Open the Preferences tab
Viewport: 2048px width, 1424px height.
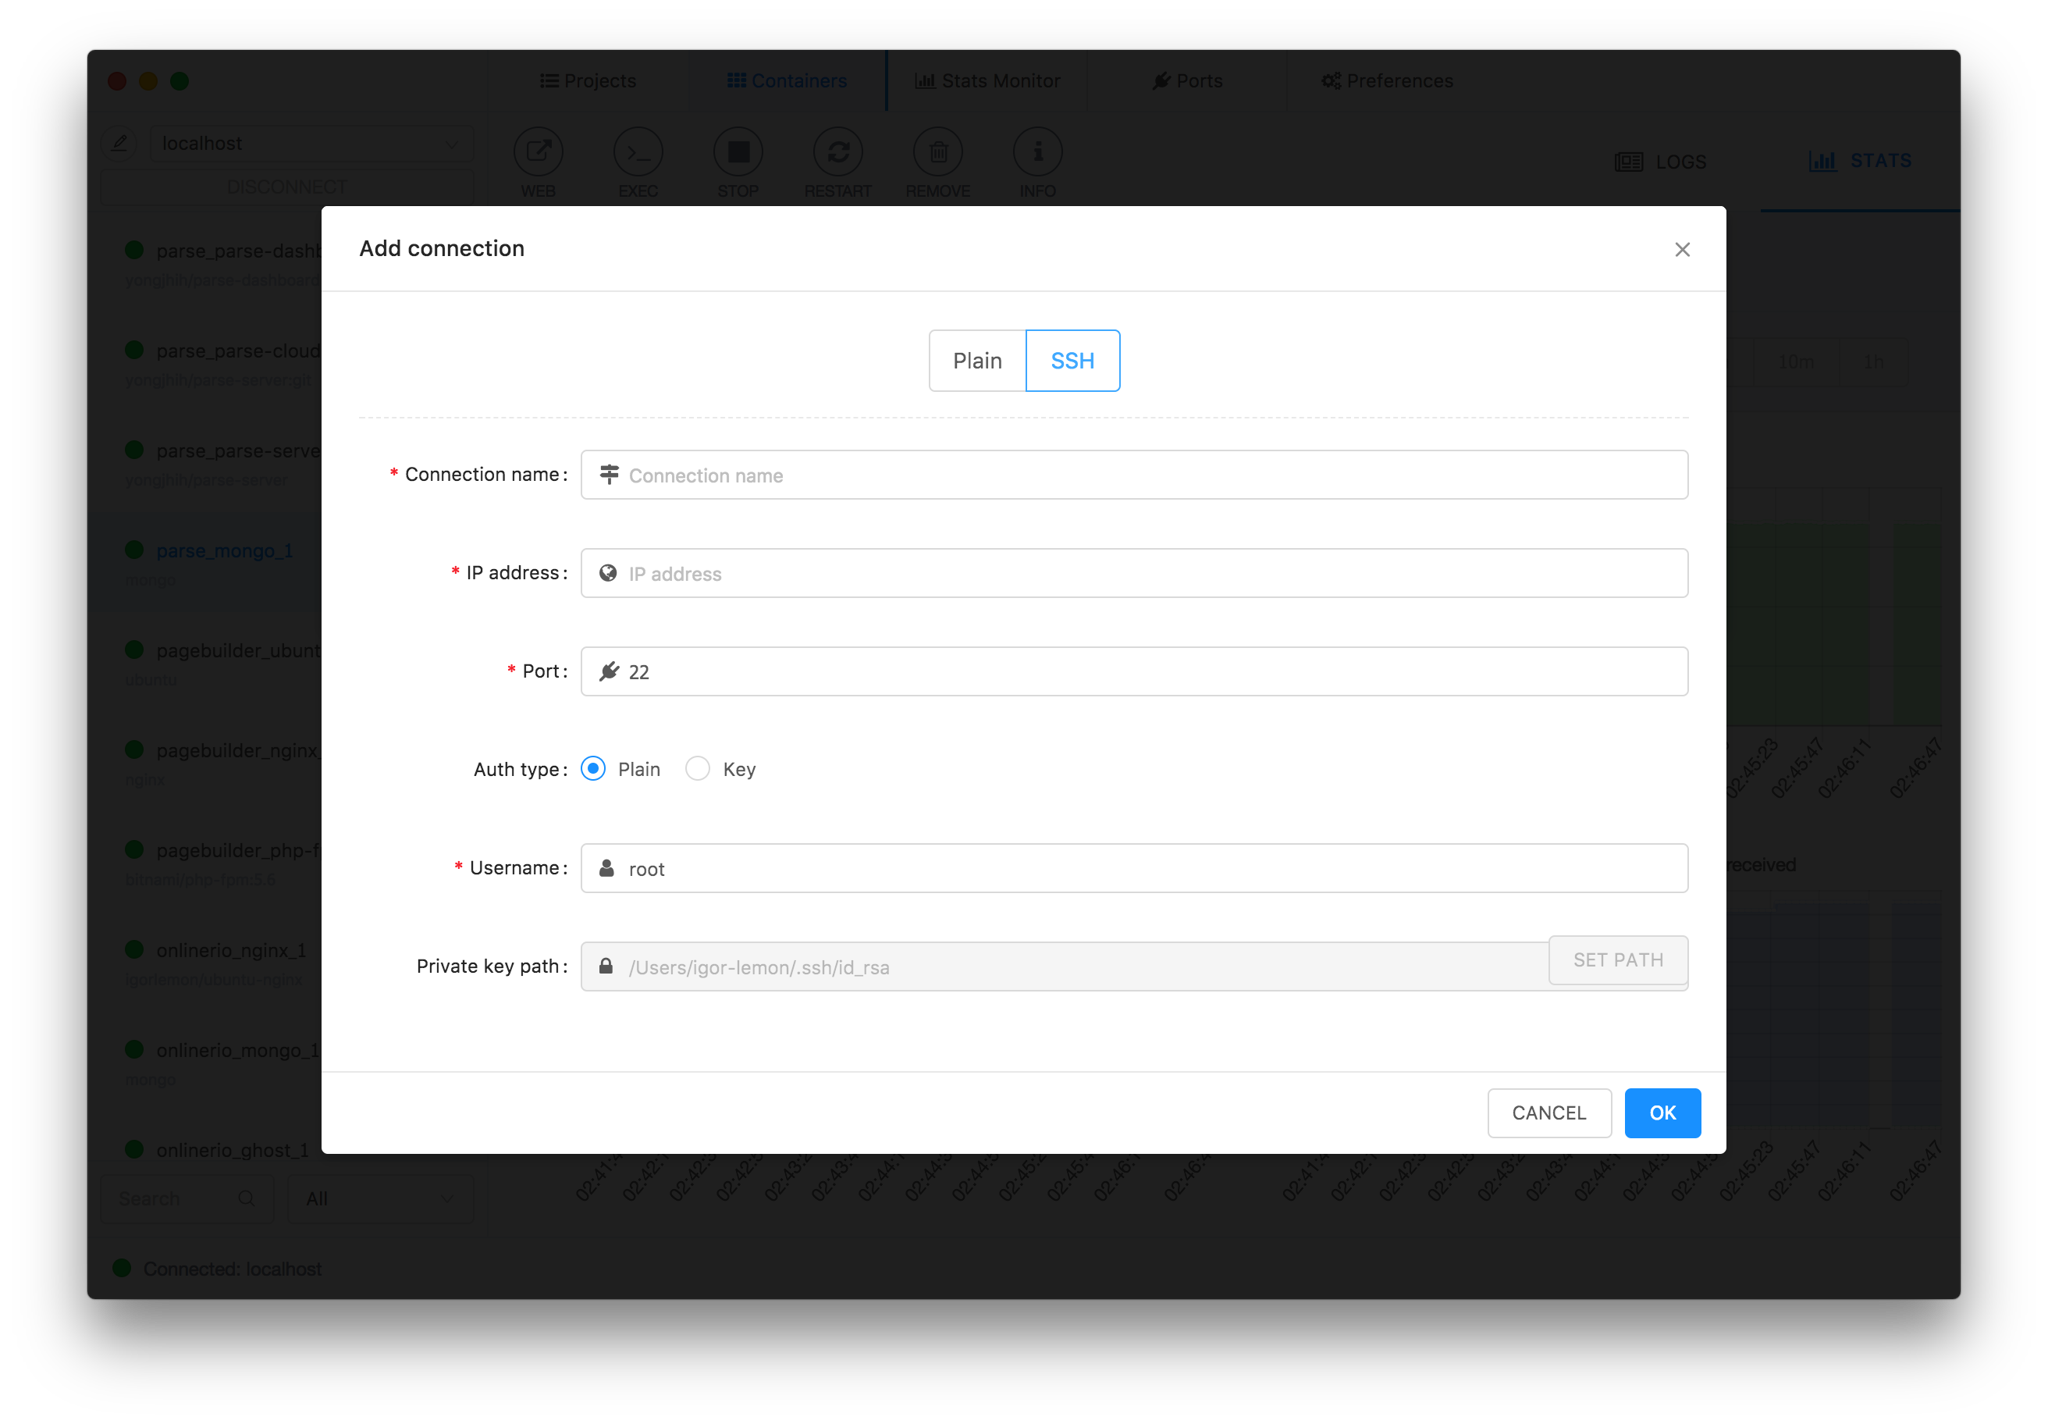point(1387,80)
